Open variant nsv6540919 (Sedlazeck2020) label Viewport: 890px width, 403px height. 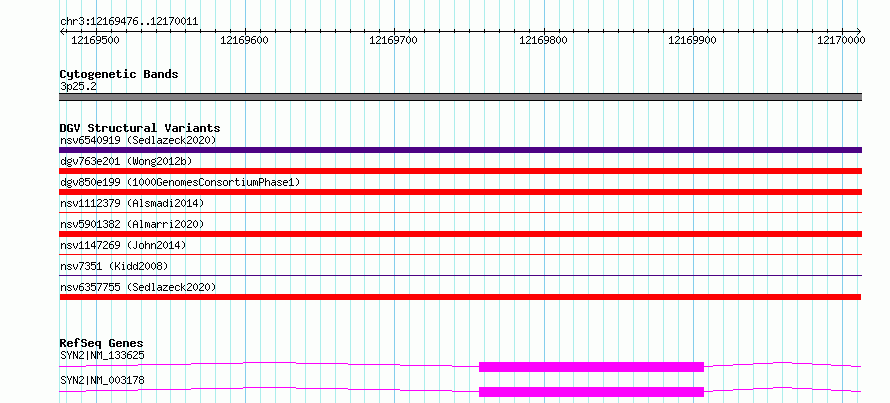click(x=138, y=140)
